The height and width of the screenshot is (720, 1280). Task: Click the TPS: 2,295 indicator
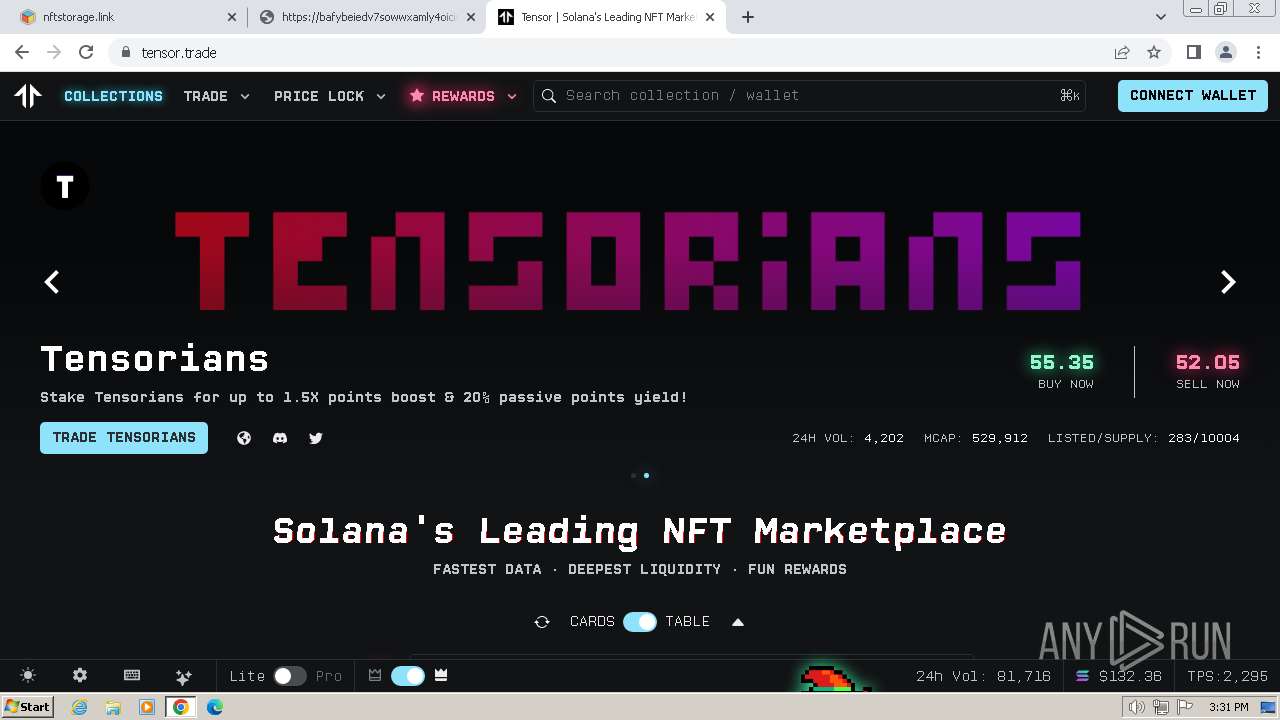(x=1228, y=676)
